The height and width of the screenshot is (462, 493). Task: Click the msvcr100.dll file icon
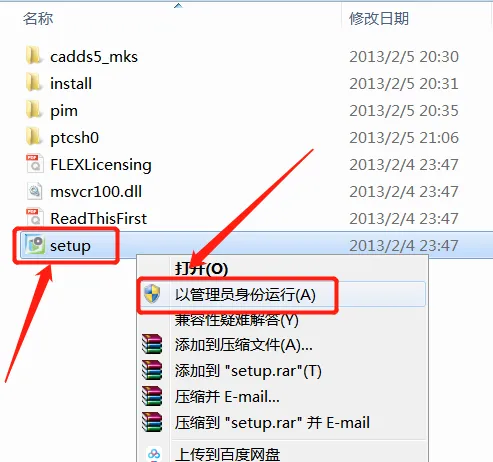pyautogui.click(x=34, y=191)
